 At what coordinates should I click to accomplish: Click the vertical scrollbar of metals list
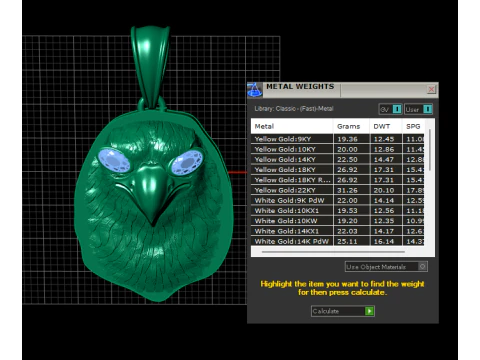pyautogui.click(x=430, y=150)
